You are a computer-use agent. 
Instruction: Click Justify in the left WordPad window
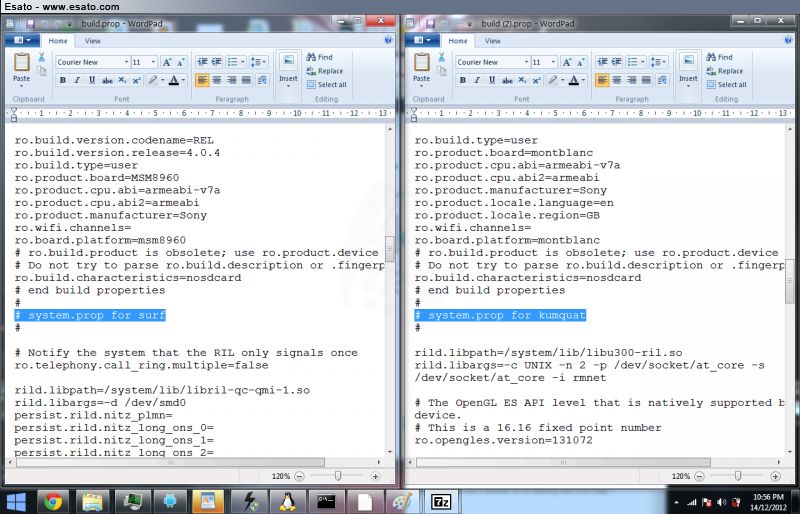pyautogui.click(x=246, y=80)
